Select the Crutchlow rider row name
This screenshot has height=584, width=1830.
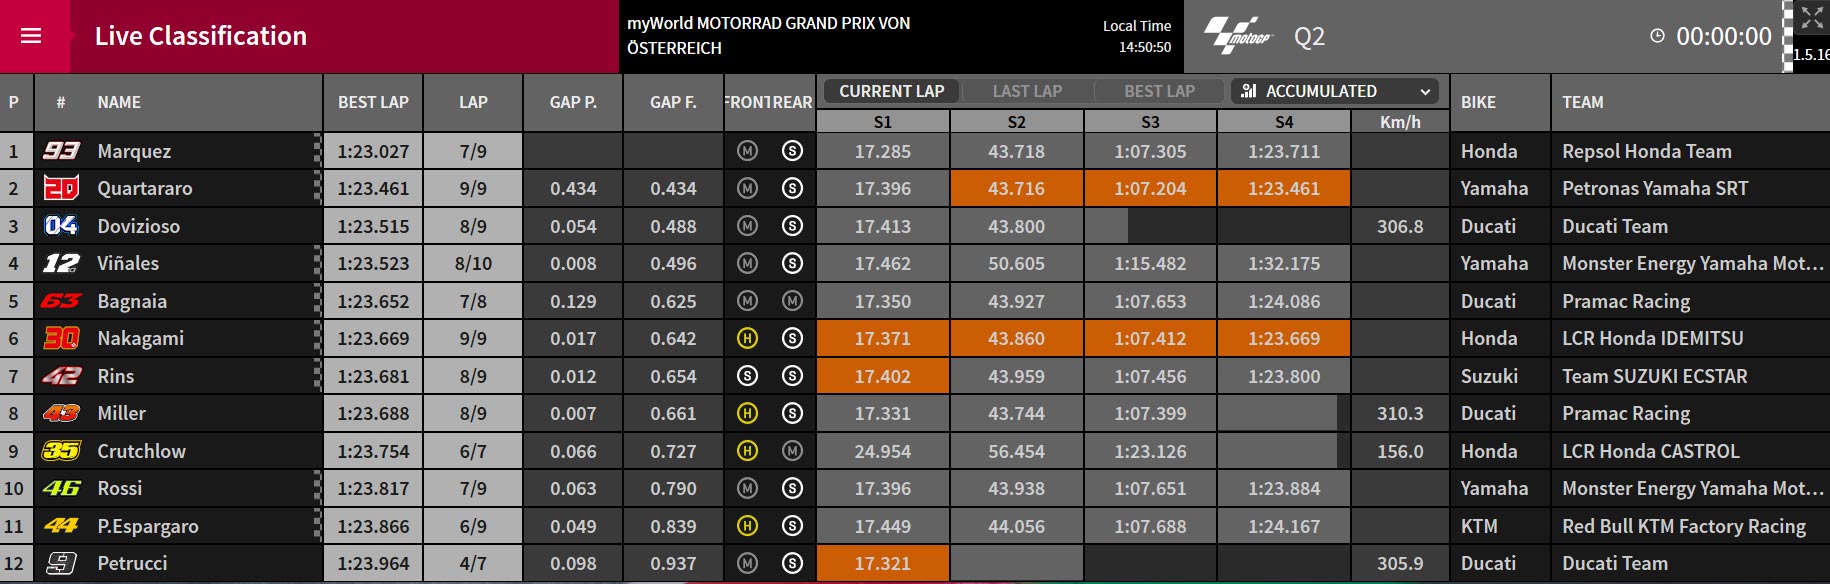pos(141,451)
